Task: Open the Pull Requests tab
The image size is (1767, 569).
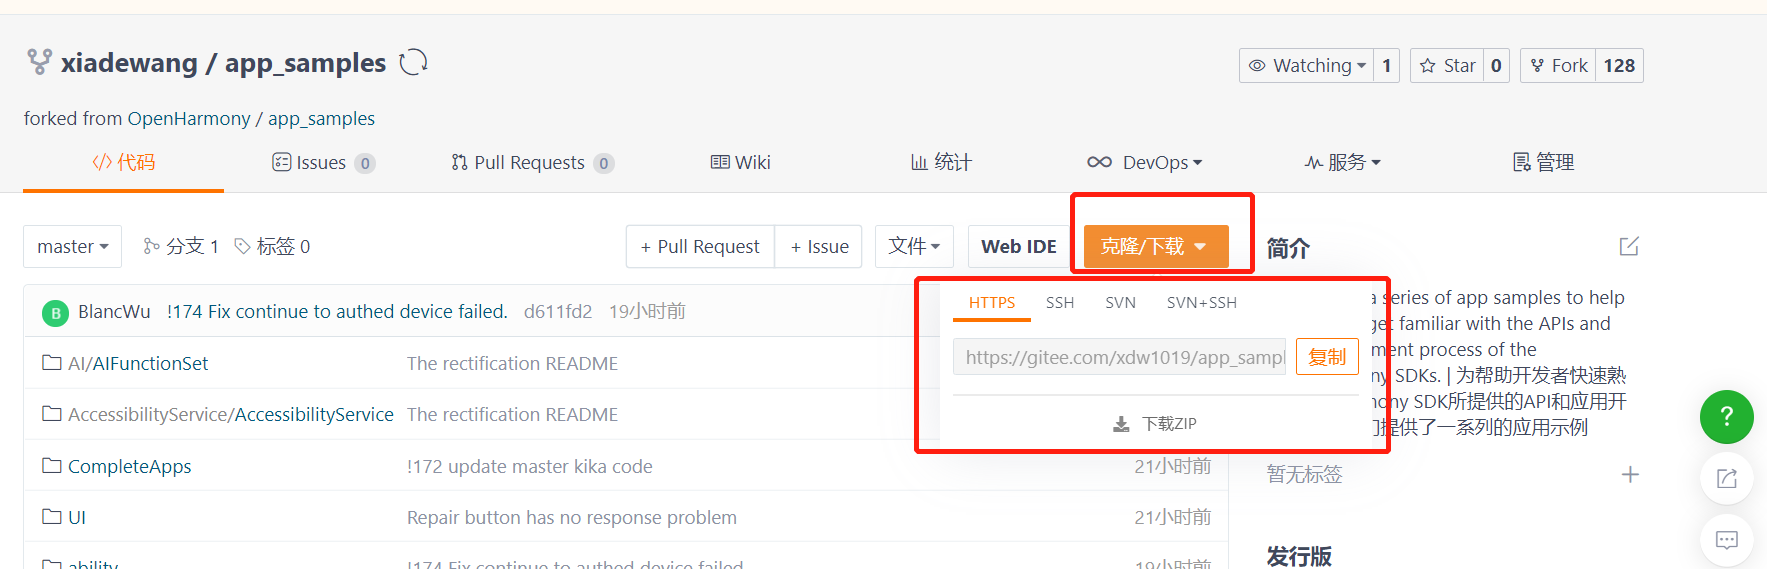Action: 532,162
